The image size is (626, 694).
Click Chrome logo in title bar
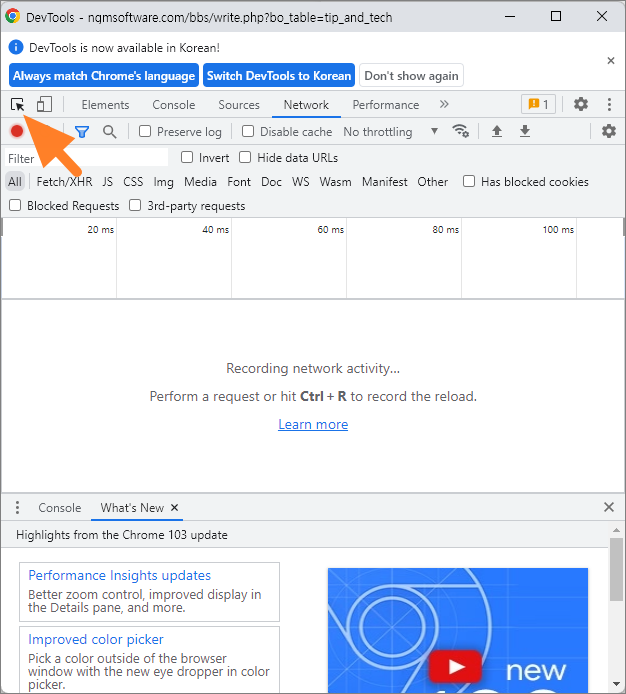12,17
